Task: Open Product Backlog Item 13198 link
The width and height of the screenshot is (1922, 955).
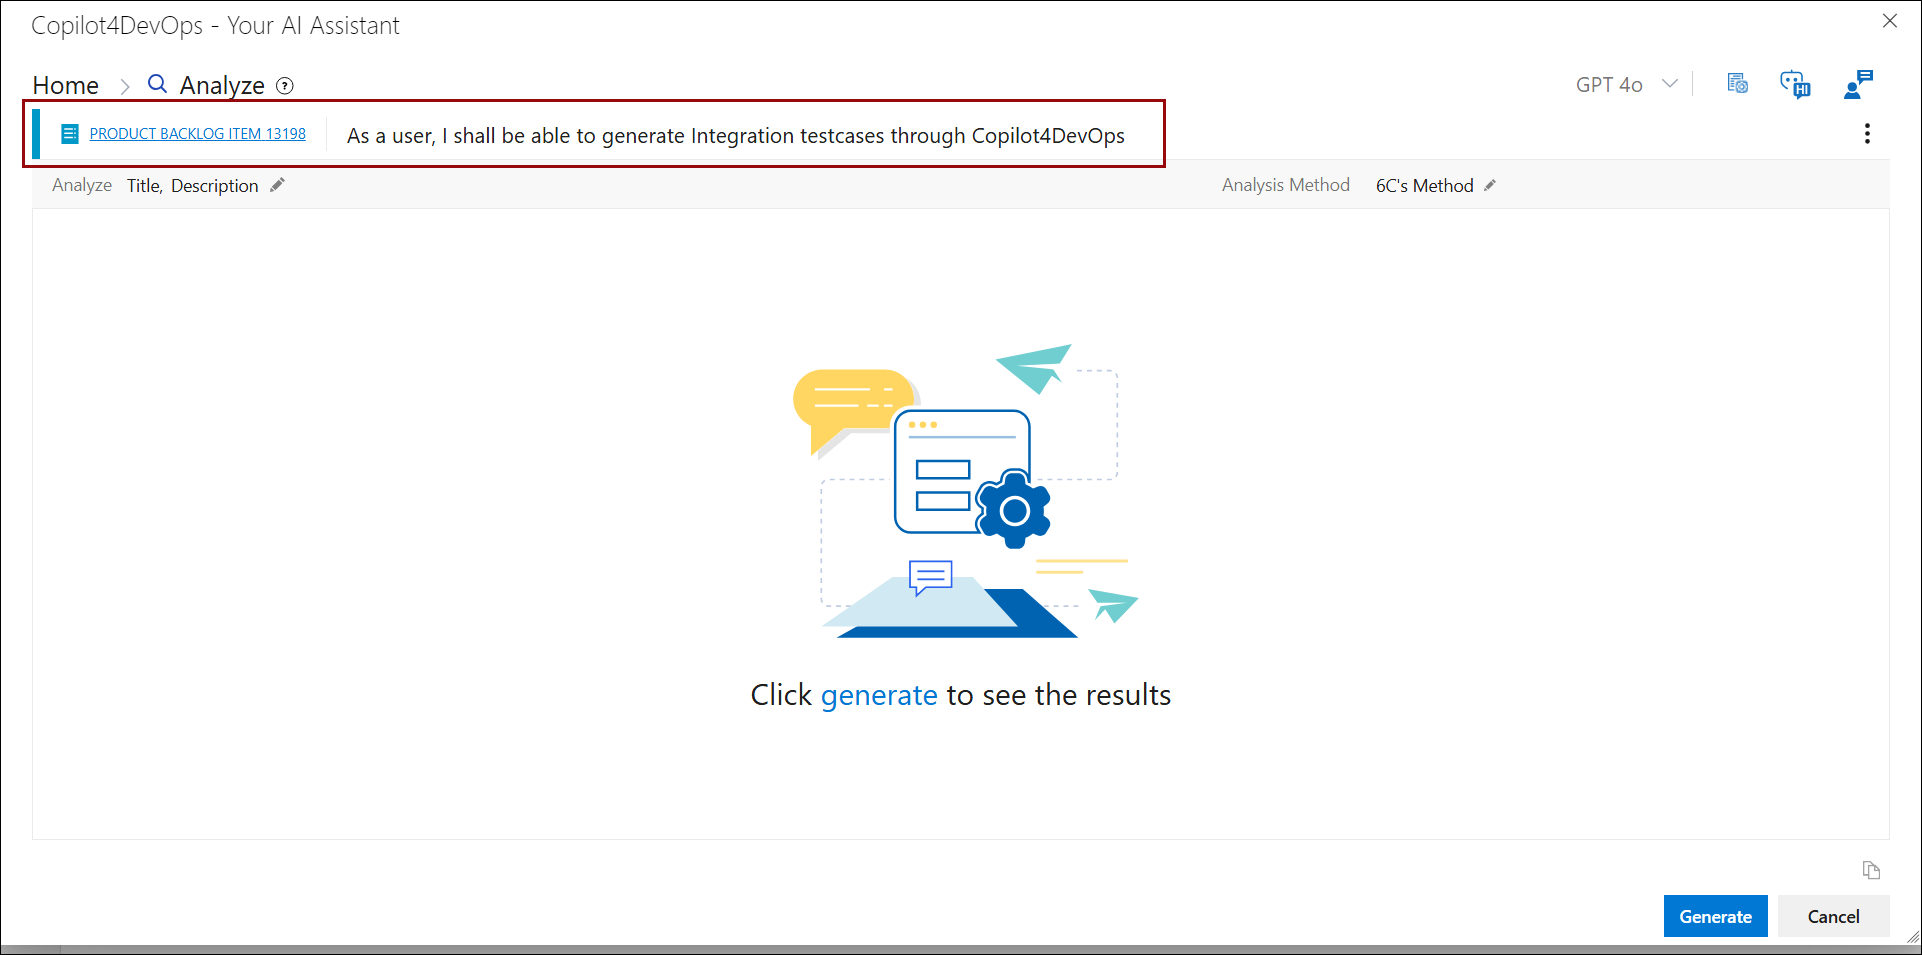Action: [197, 134]
